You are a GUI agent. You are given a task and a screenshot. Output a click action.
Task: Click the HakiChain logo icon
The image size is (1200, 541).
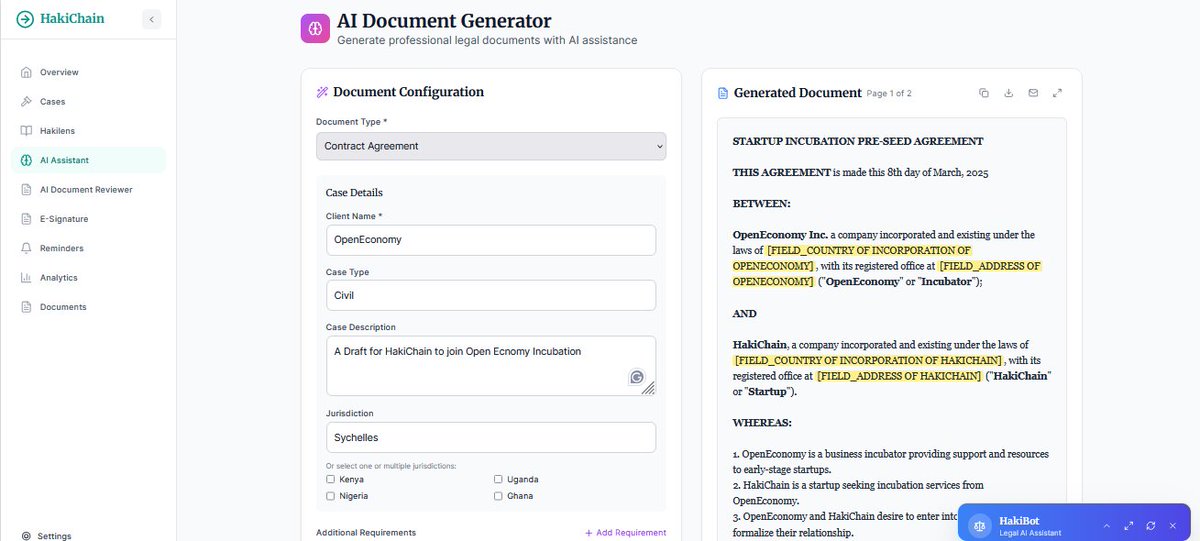[25, 19]
